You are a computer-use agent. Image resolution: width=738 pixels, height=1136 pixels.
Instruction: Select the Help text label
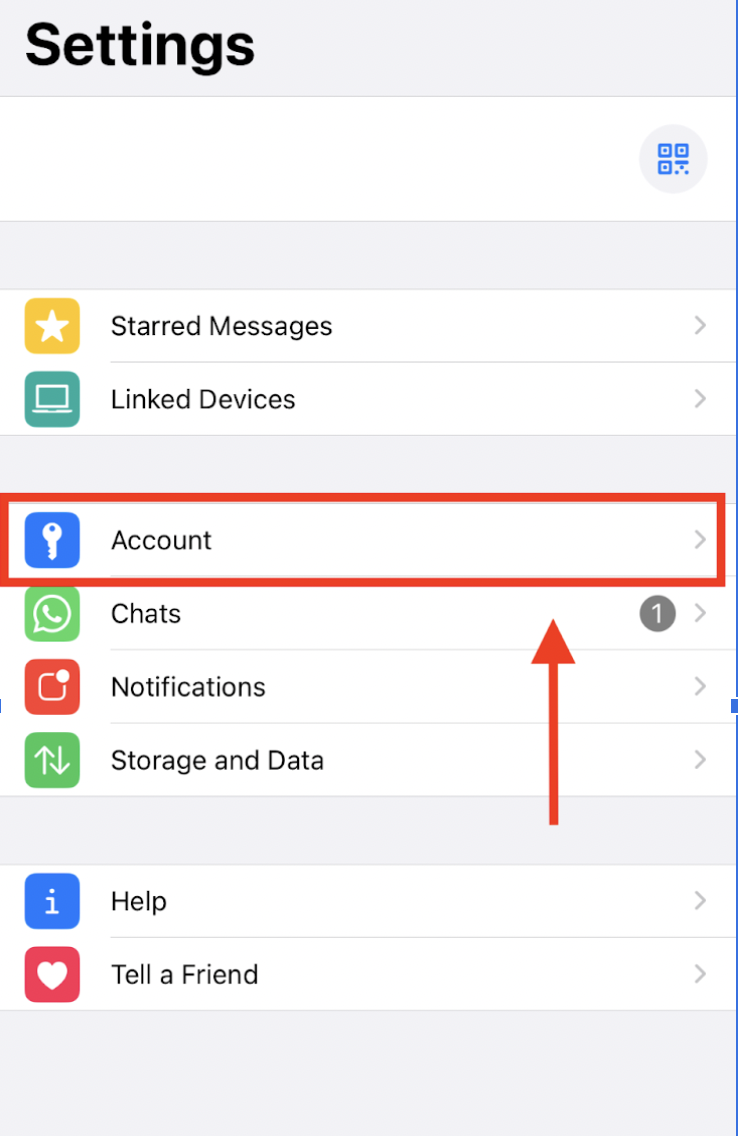coord(139,901)
